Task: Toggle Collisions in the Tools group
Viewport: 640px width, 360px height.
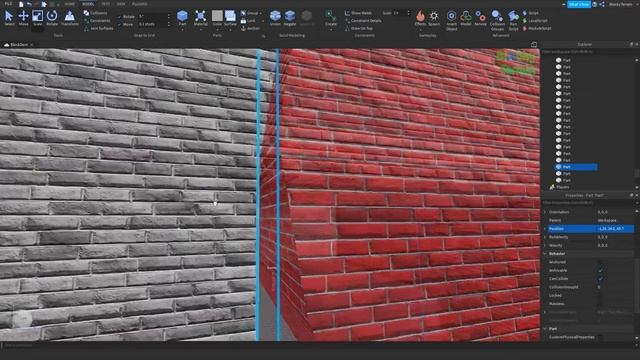Action: pos(96,13)
